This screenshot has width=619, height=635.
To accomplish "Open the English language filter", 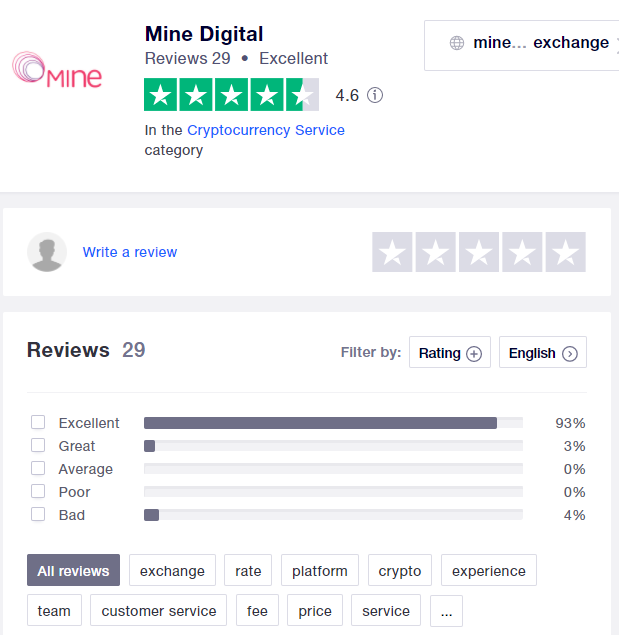I will point(543,352).
